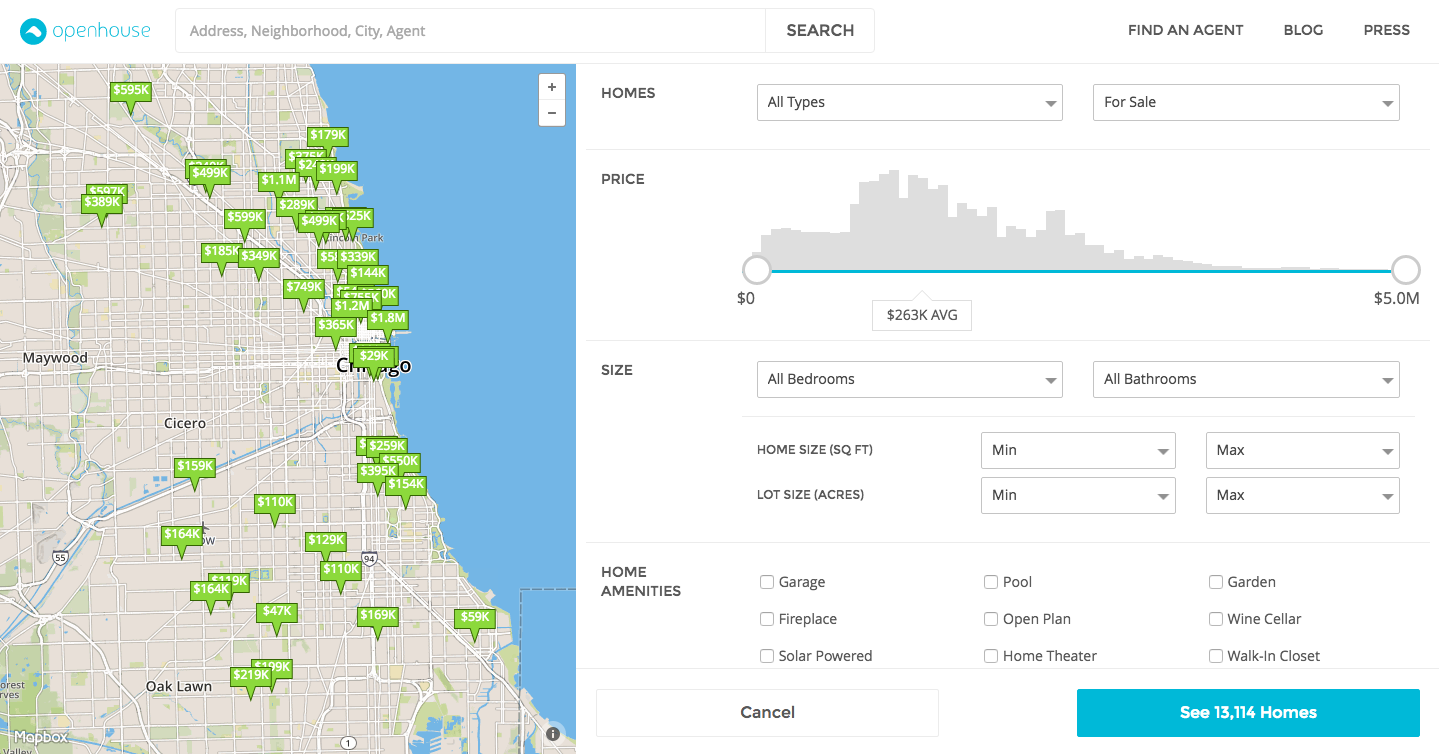Select the $199K map marker

pos(337,169)
